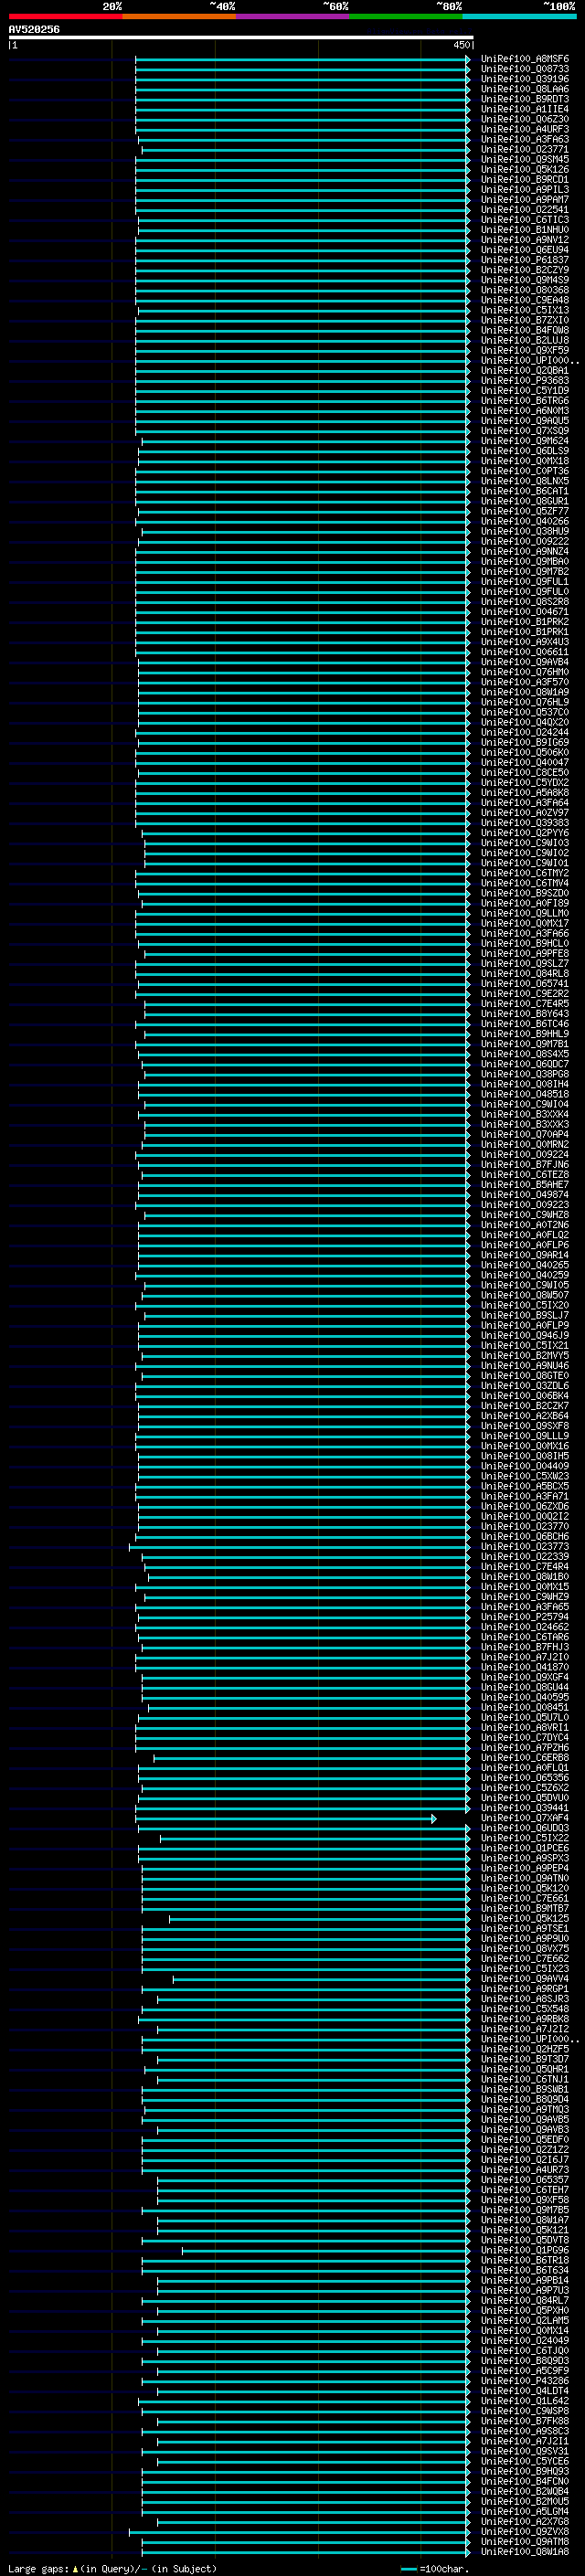
Task: Open hit UniRef100_Q84RL7
Action: (524, 2300)
